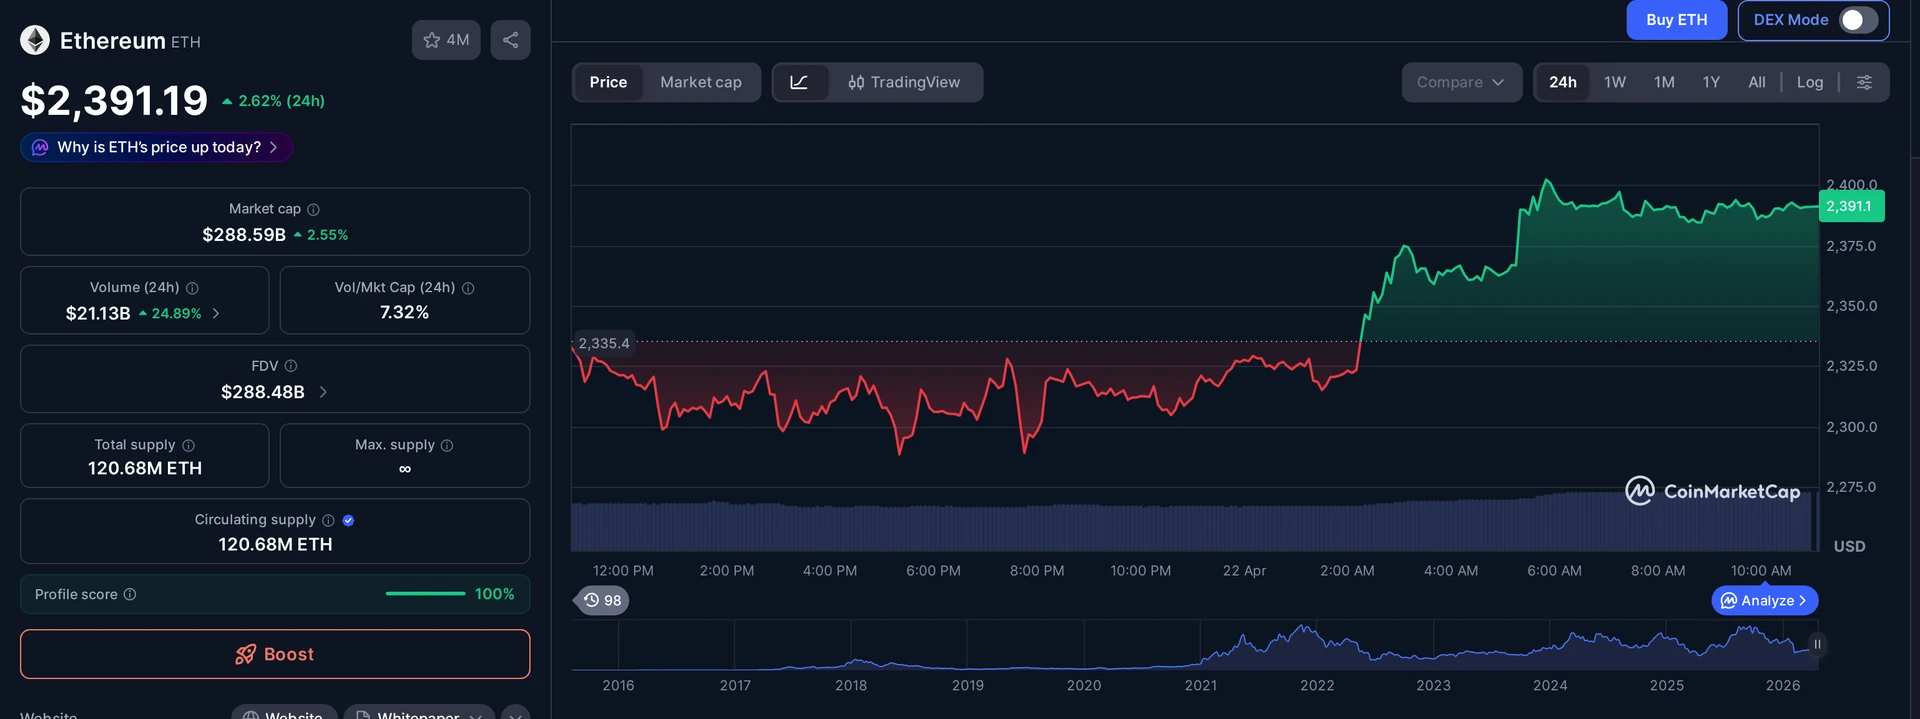Click the Analyze button
Screen dimensions: 1920x719
[1765, 600]
